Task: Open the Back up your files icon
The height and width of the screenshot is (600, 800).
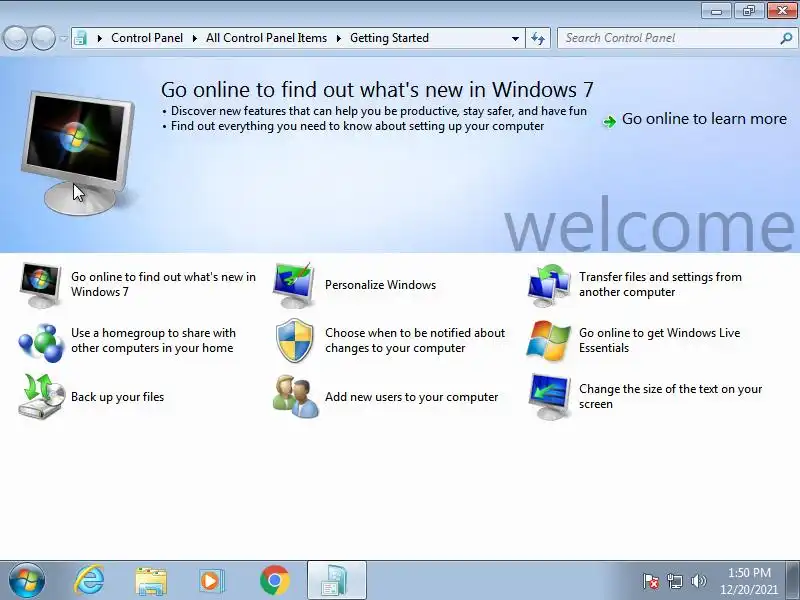Action: pyautogui.click(x=41, y=396)
